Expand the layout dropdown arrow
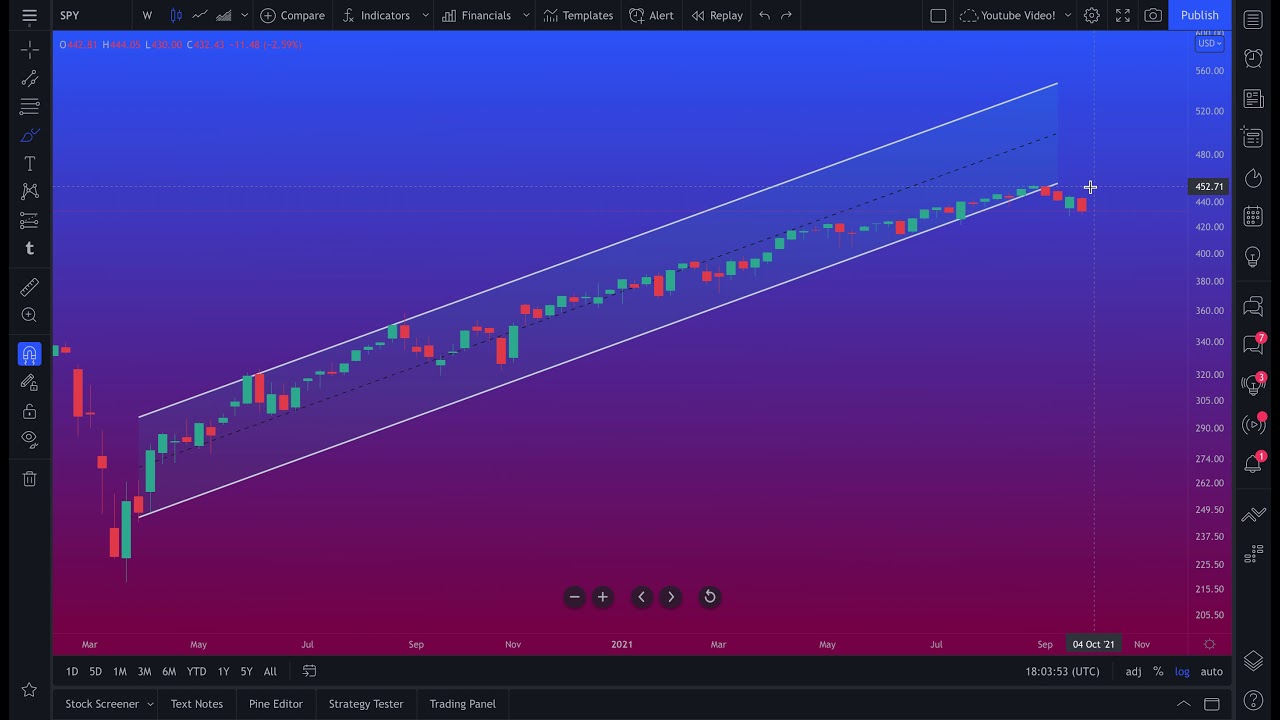The image size is (1280, 720). click(1067, 15)
